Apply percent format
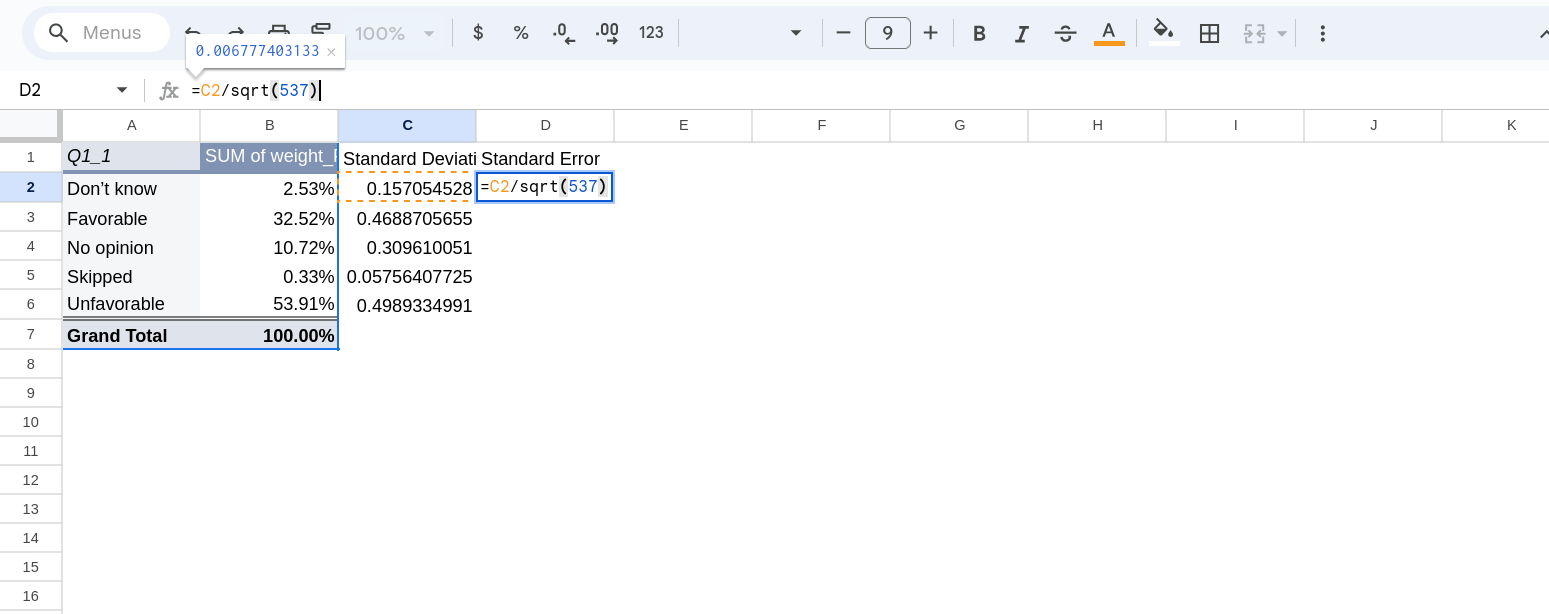Image resolution: width=1549 pixels, height=614 pixels. pos(521,33)
